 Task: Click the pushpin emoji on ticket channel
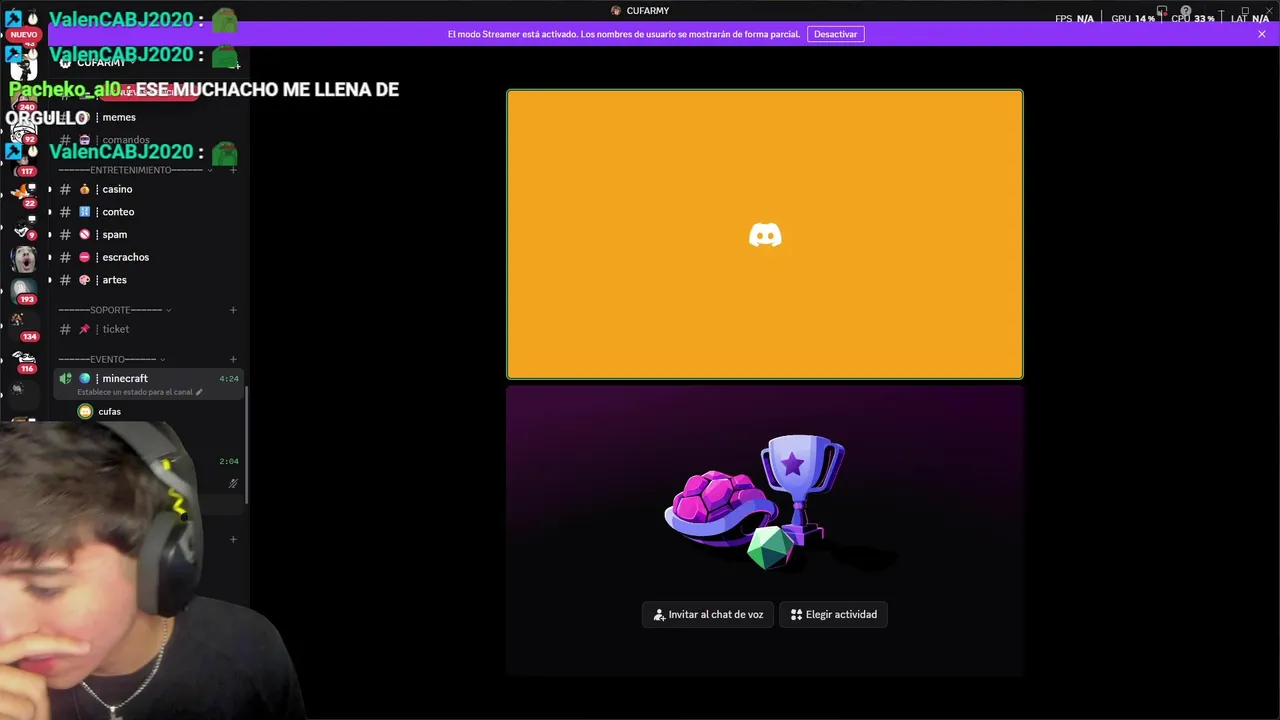pyautogui.click(x=85, y=329)
